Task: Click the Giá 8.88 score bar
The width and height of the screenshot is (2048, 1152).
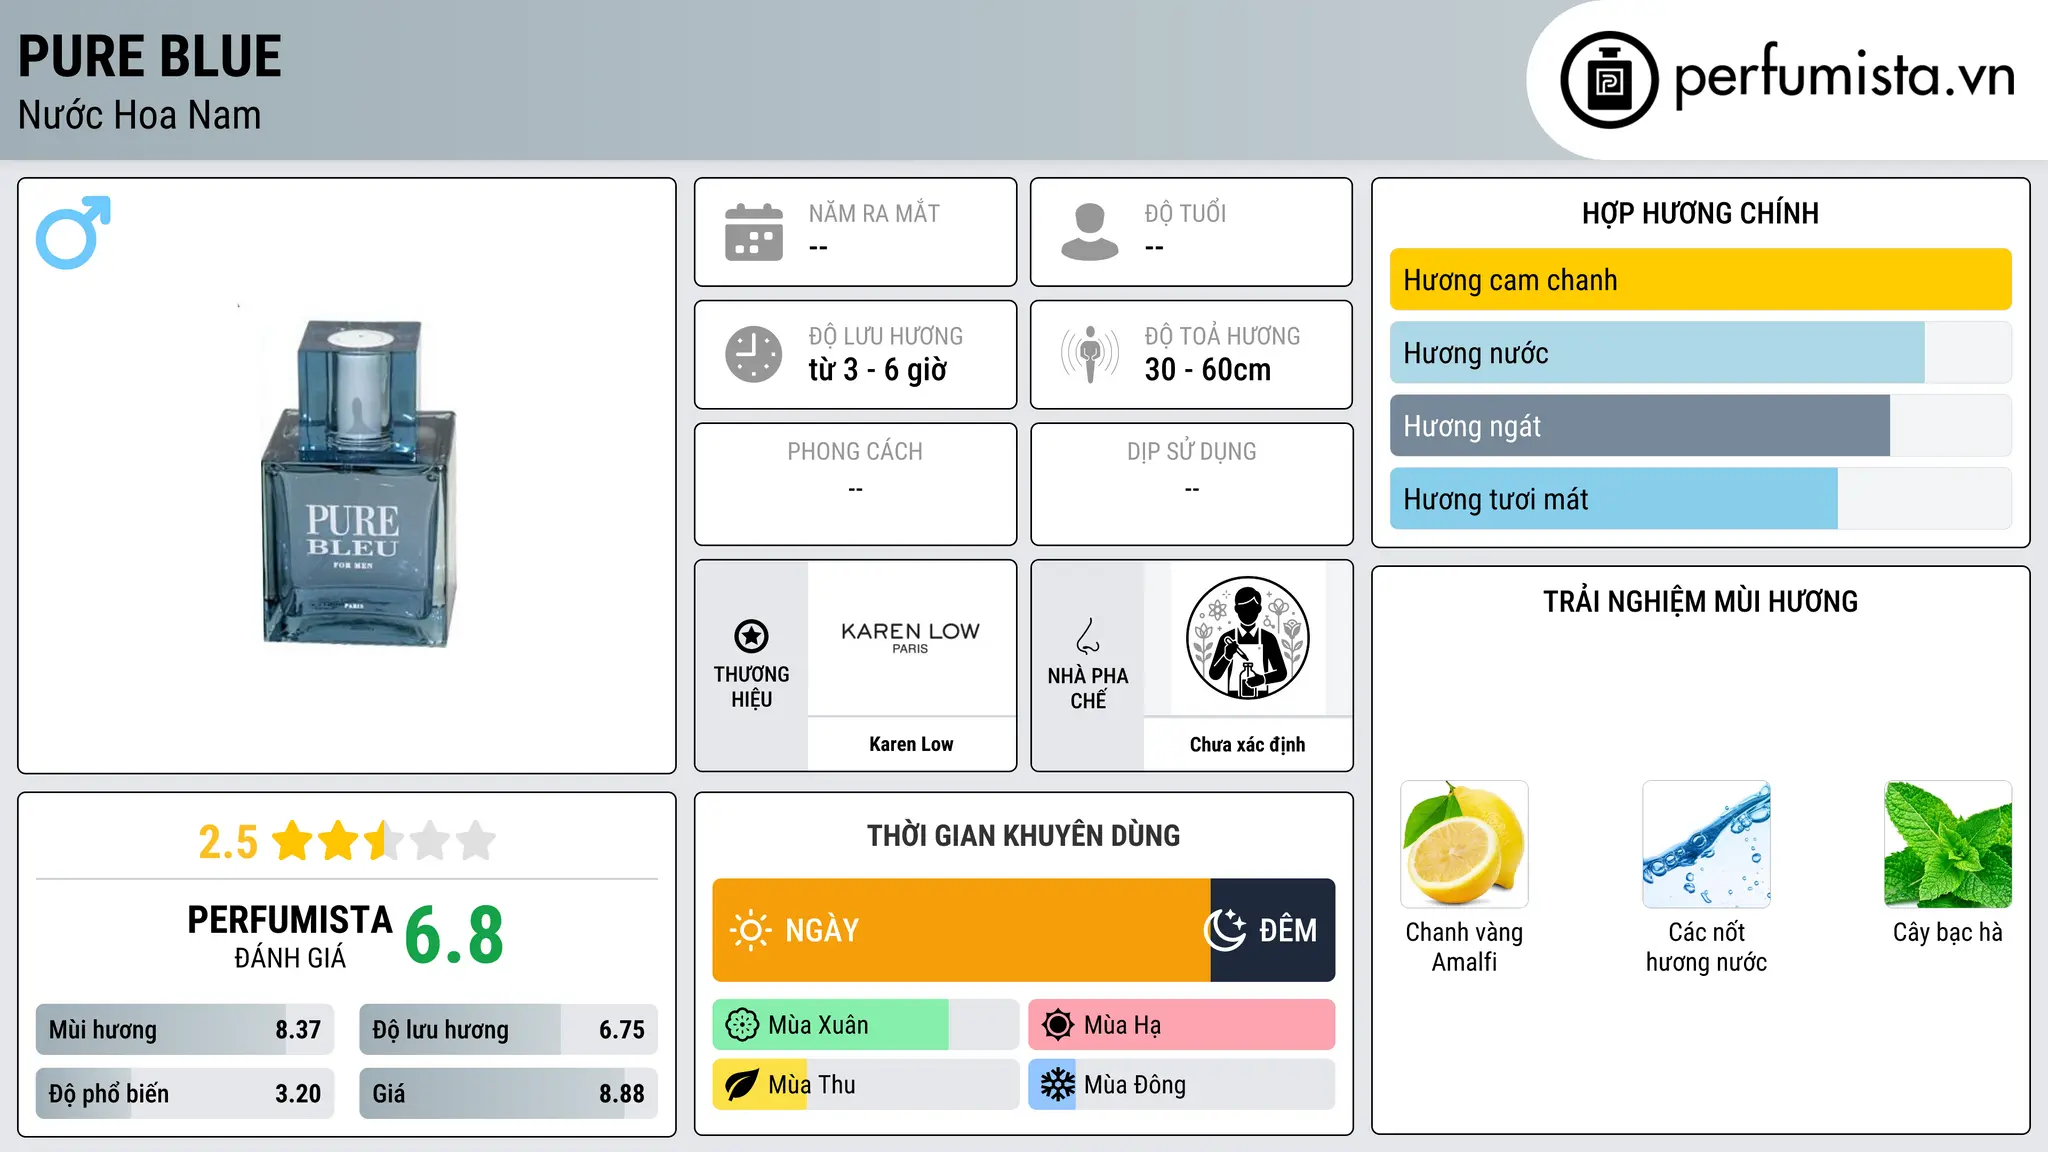Action: click(x=508, y=1094)
